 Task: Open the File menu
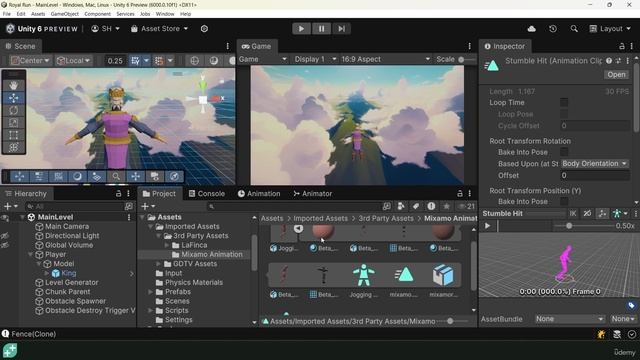(x=7, y=14)
